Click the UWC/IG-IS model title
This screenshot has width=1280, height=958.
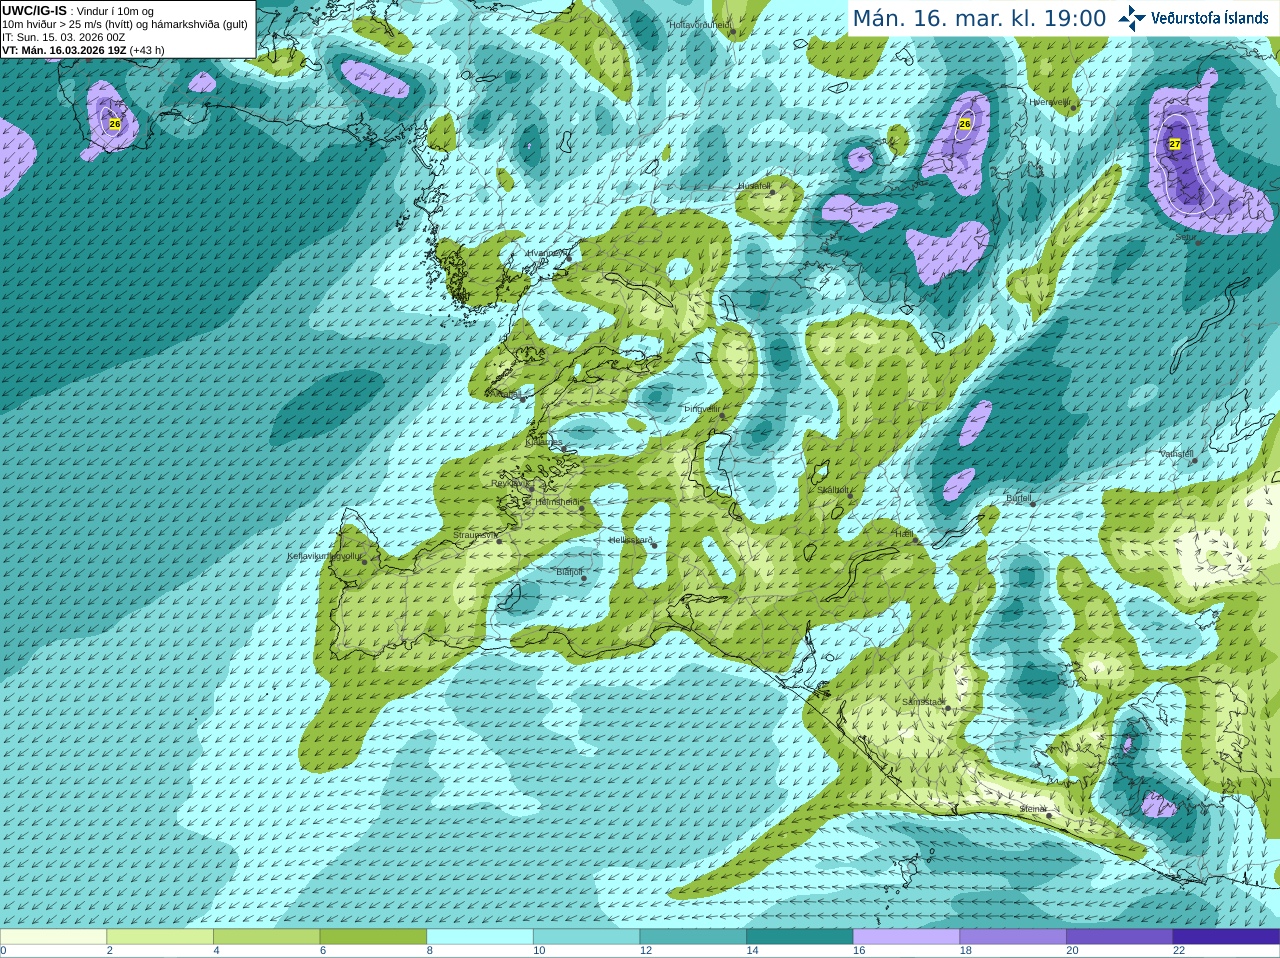34,11
